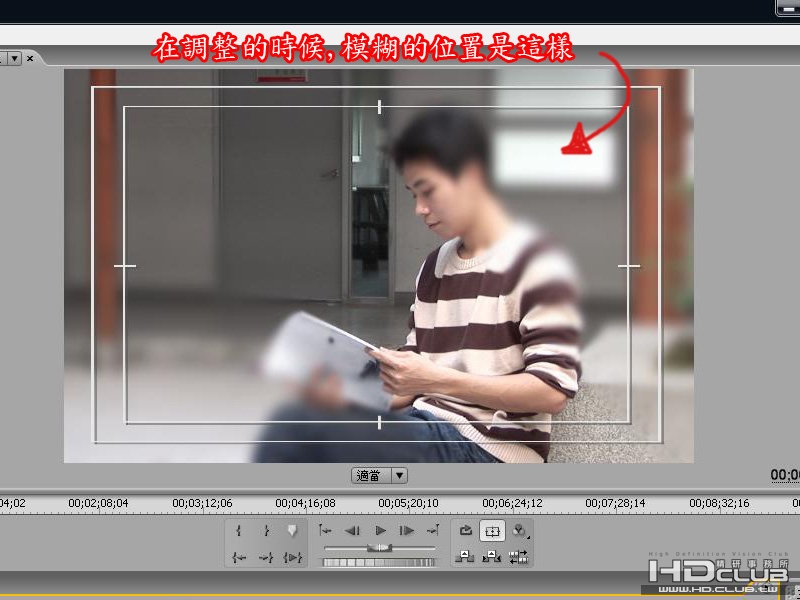Toggle the Loop playback icon
This screenshot has width=800, height=600.
[465, 531]
